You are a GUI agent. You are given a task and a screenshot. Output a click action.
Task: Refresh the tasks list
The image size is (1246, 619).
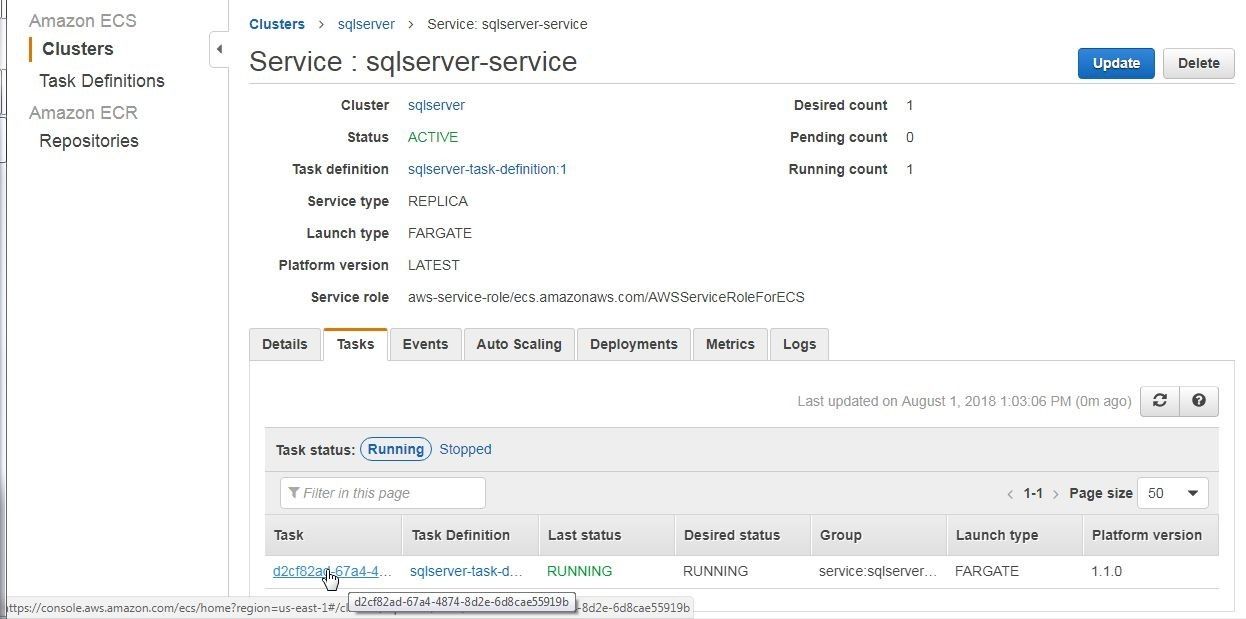click(1160, 401)
